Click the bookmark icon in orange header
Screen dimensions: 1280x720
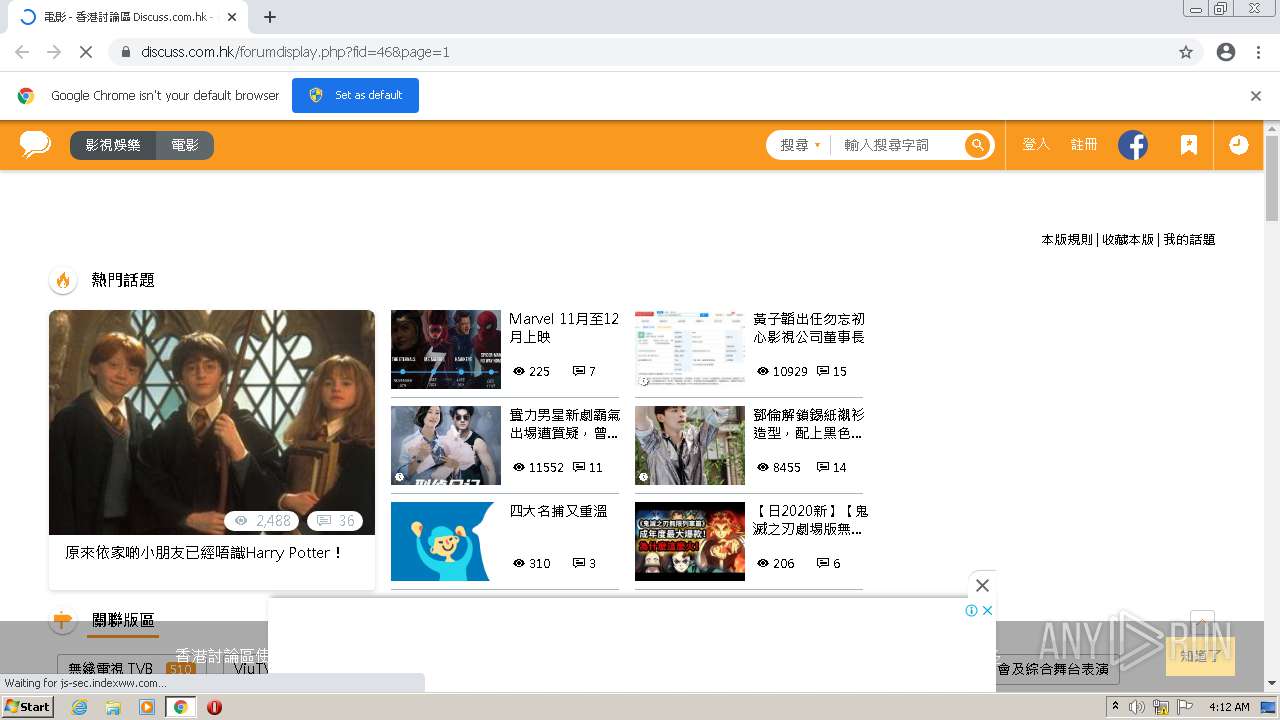[x=1188, y=145]
